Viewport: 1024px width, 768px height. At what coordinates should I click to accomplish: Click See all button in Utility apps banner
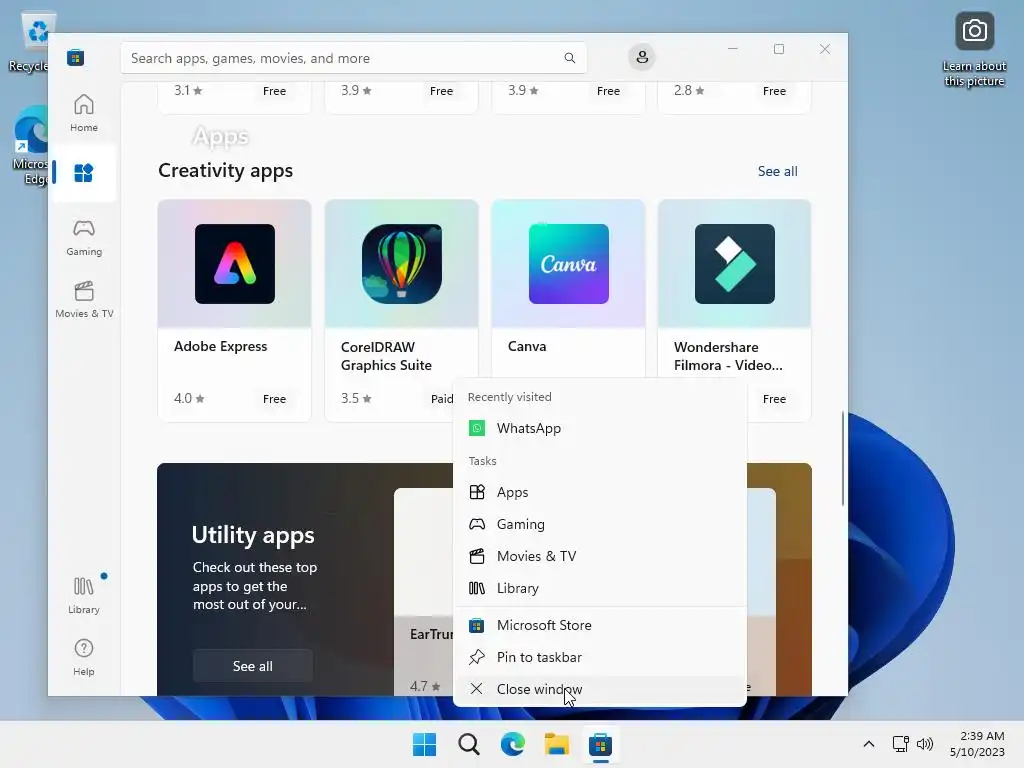click(x=253, y=666)
